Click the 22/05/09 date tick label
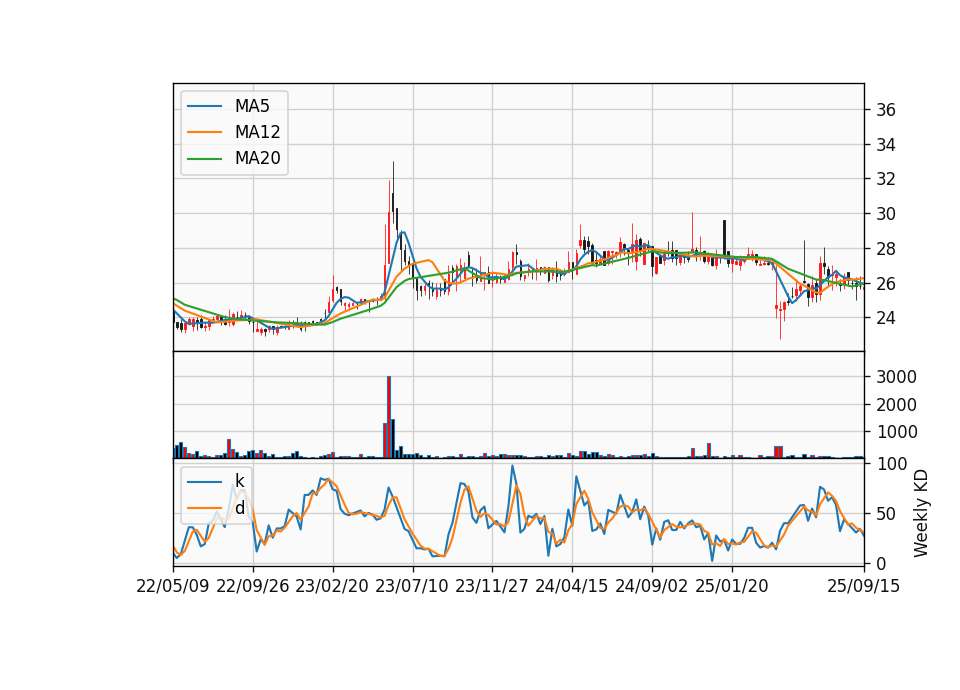Image resolution: width=960 pixels, height=690 pixels. tap(173, 586)
